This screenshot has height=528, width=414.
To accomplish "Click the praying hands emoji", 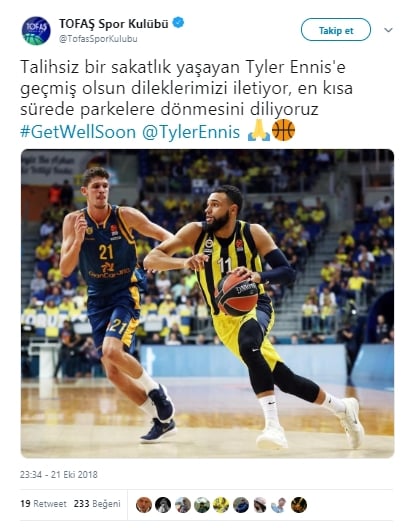I will [258, 130].
